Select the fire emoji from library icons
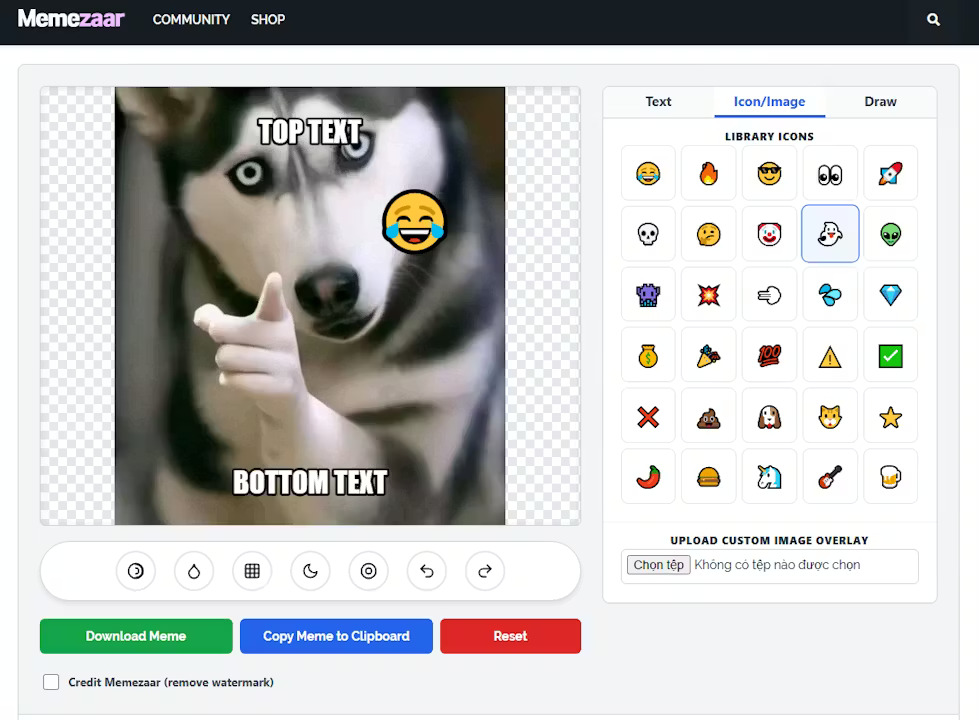Image resolution: width=979 pixels, height=720 pixels. 708,172
